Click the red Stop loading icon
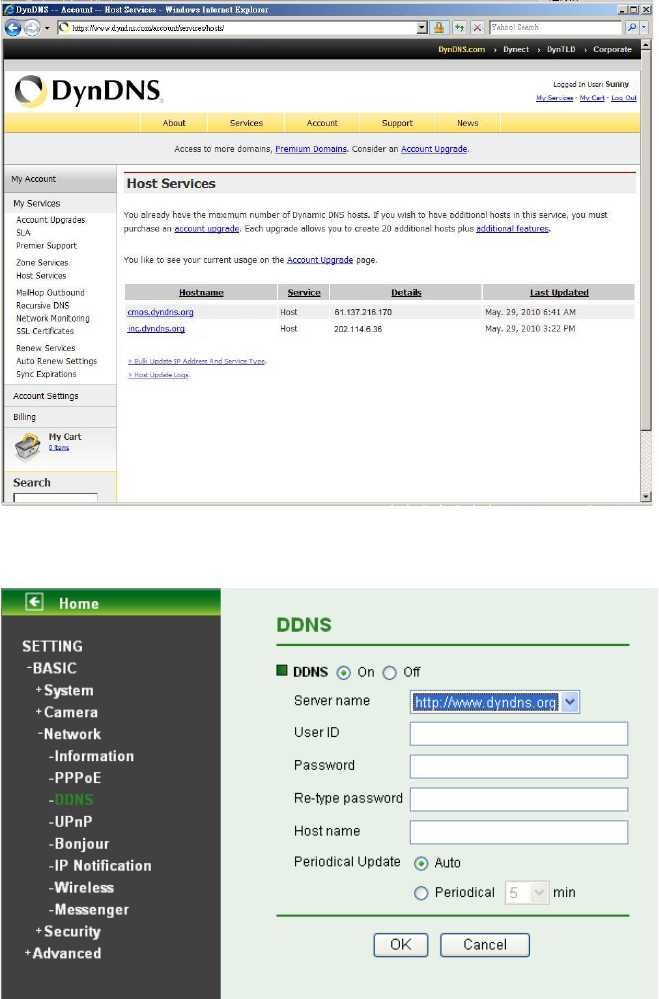Screen dimensions: 659x999 [x=477, y=27]
